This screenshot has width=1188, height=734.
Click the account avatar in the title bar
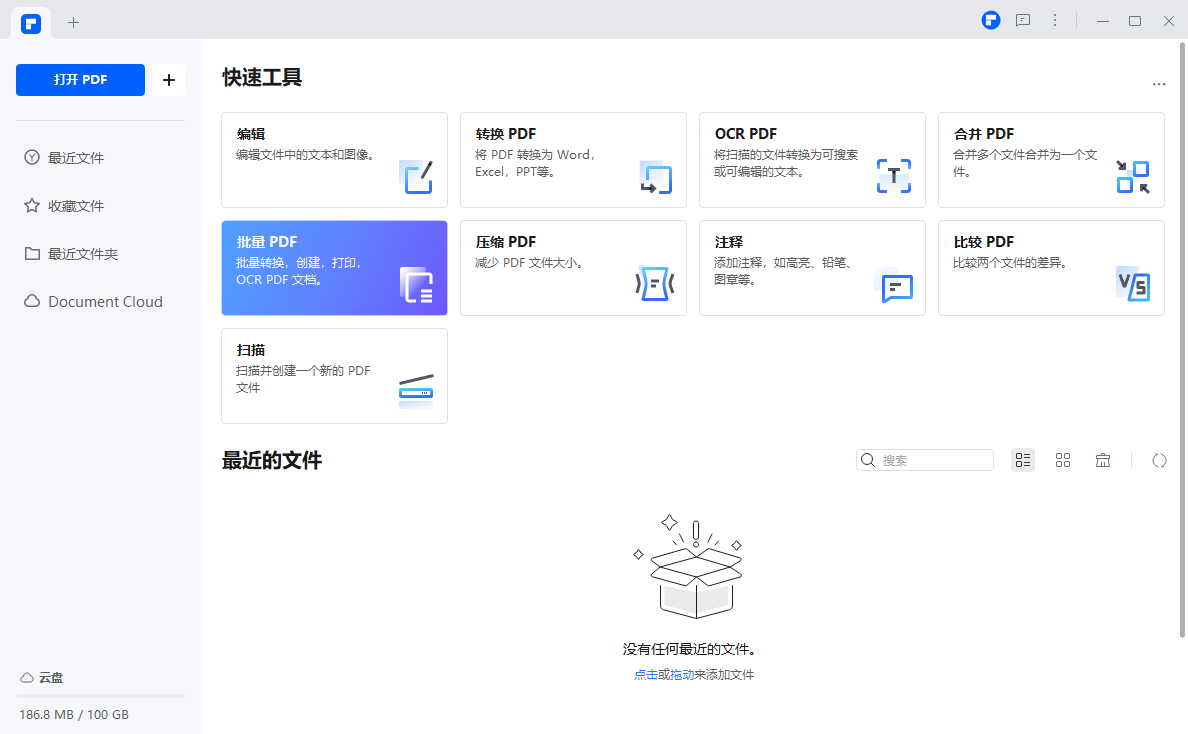990,20
